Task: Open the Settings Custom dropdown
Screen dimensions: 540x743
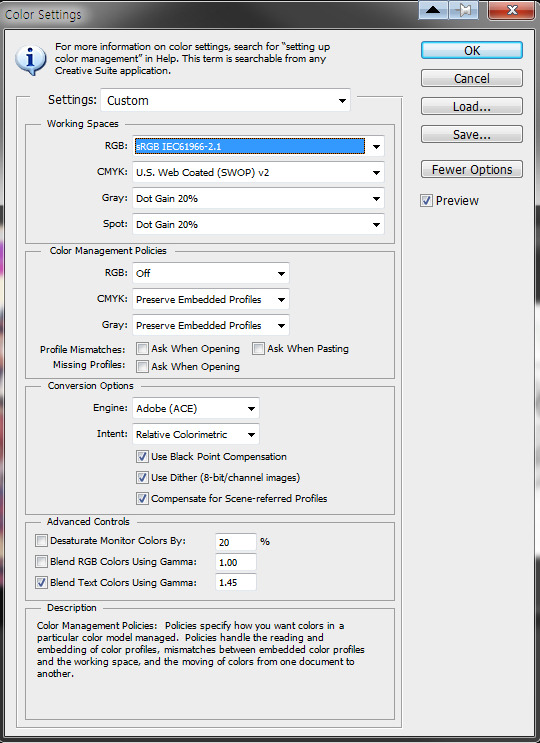Action: click(225, 100)
